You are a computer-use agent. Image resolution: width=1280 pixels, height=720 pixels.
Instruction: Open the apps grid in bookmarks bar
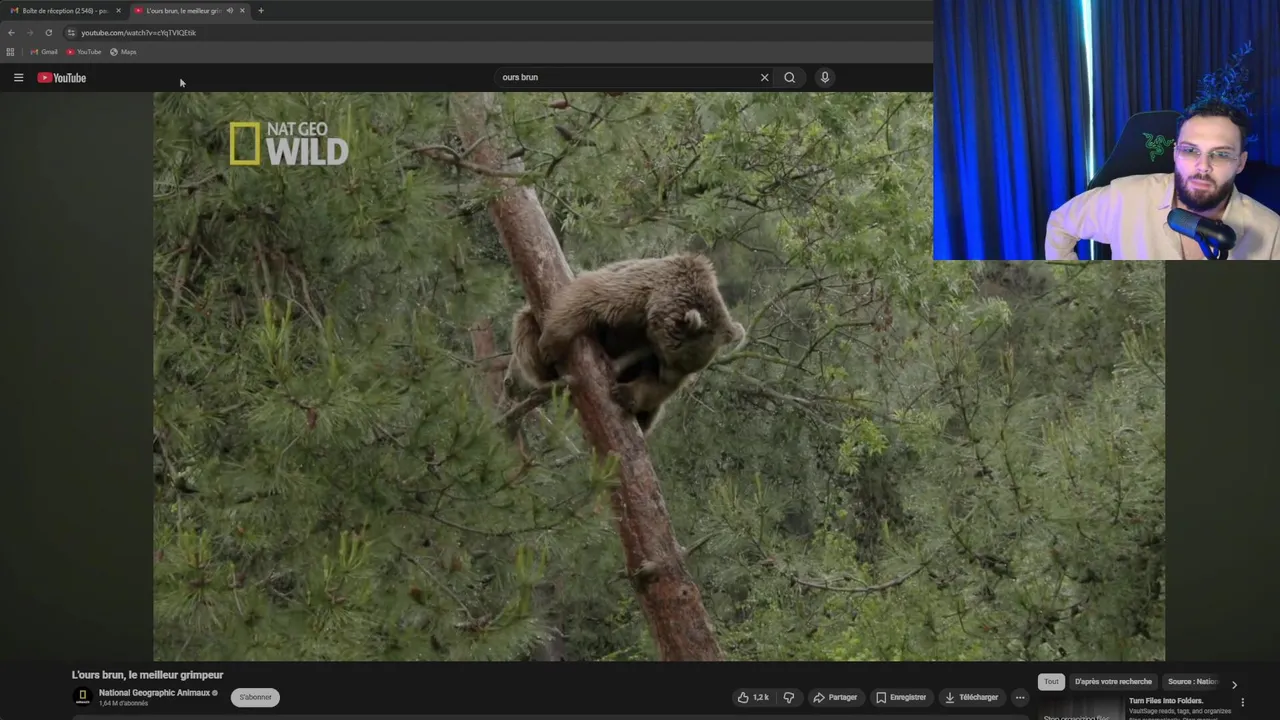point(11,52)
